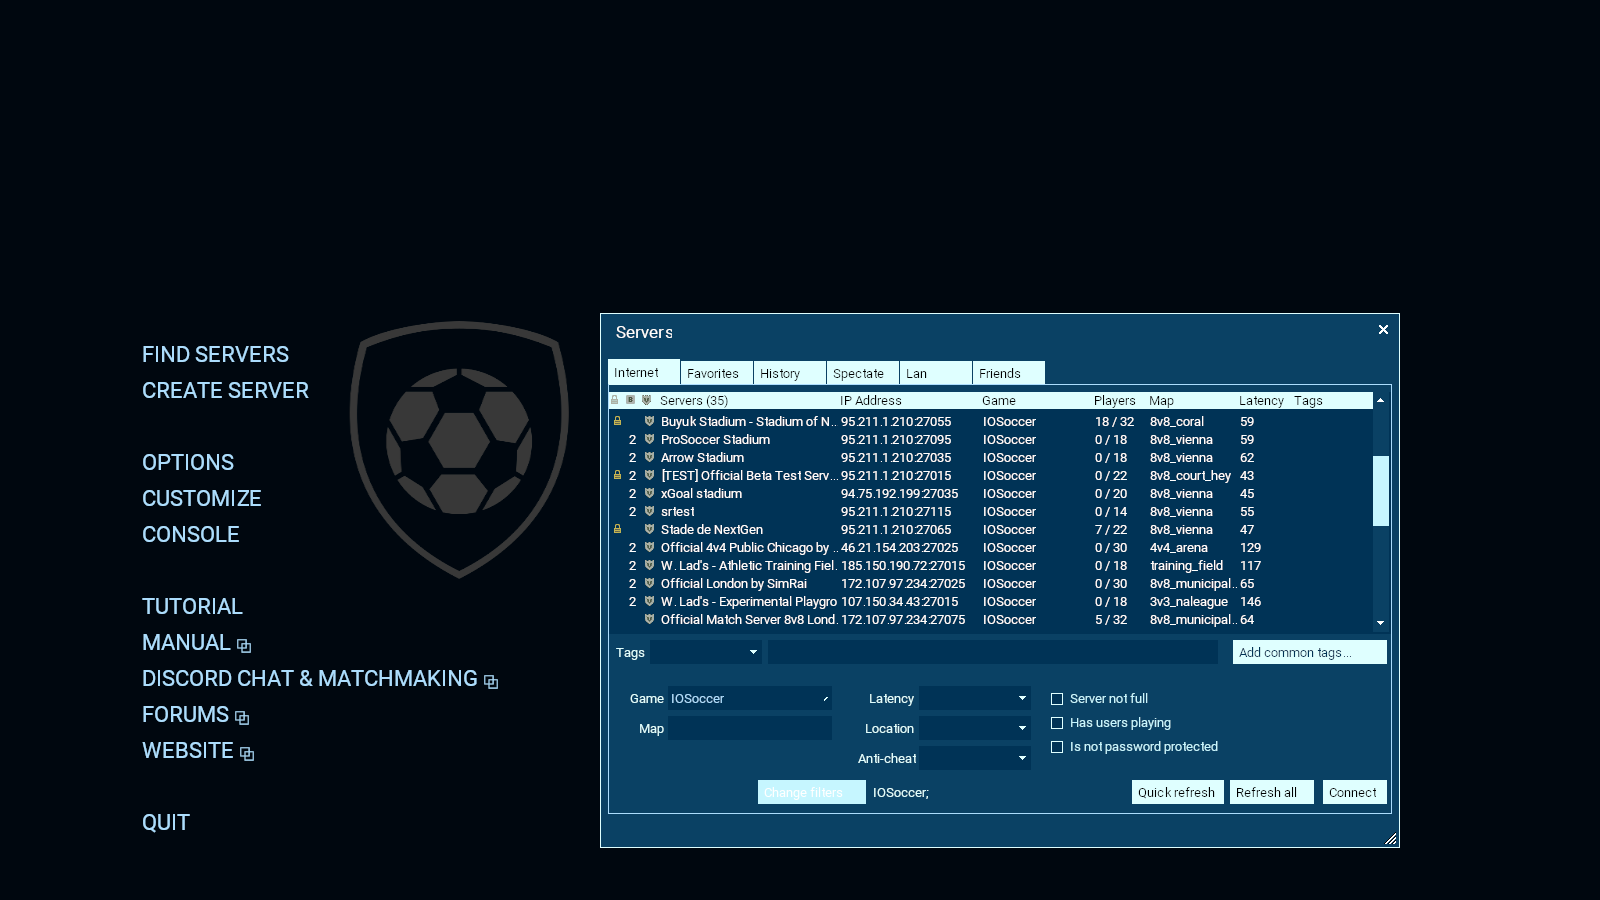Select IP address 94.75.192.199:27035
The image size is (1600, 900).
click(x=900, y=493)
